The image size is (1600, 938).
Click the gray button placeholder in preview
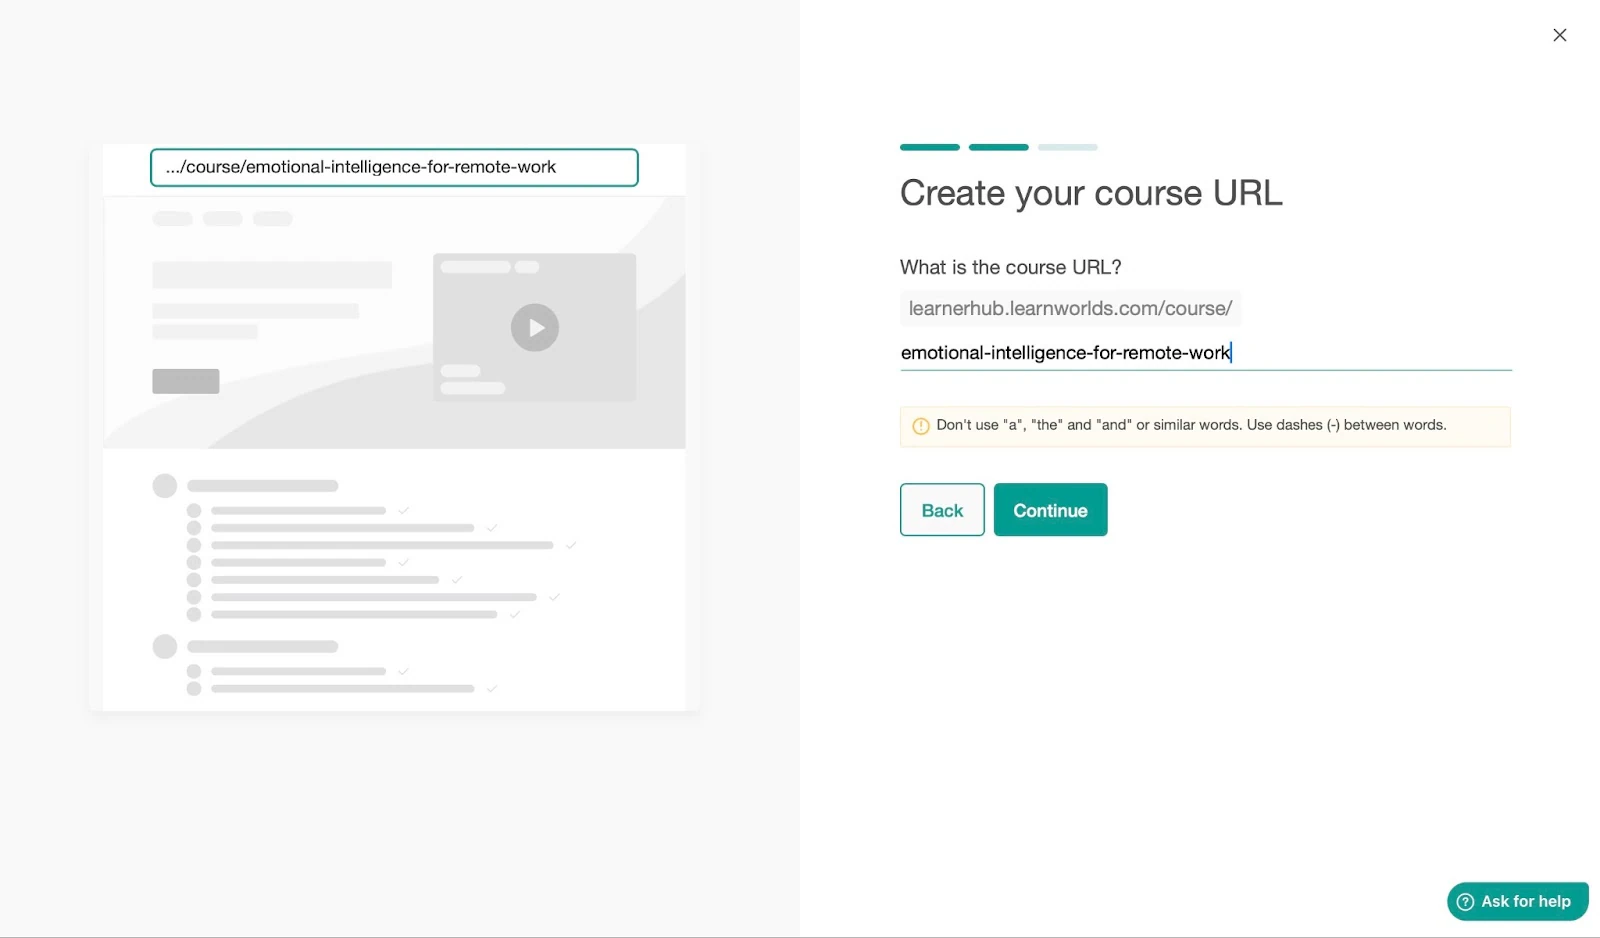click(186, 381)
